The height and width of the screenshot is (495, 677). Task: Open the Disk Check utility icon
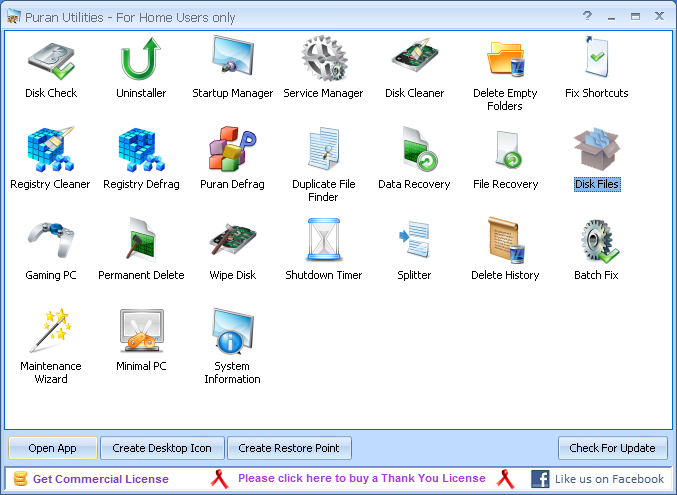pos(51,61)
